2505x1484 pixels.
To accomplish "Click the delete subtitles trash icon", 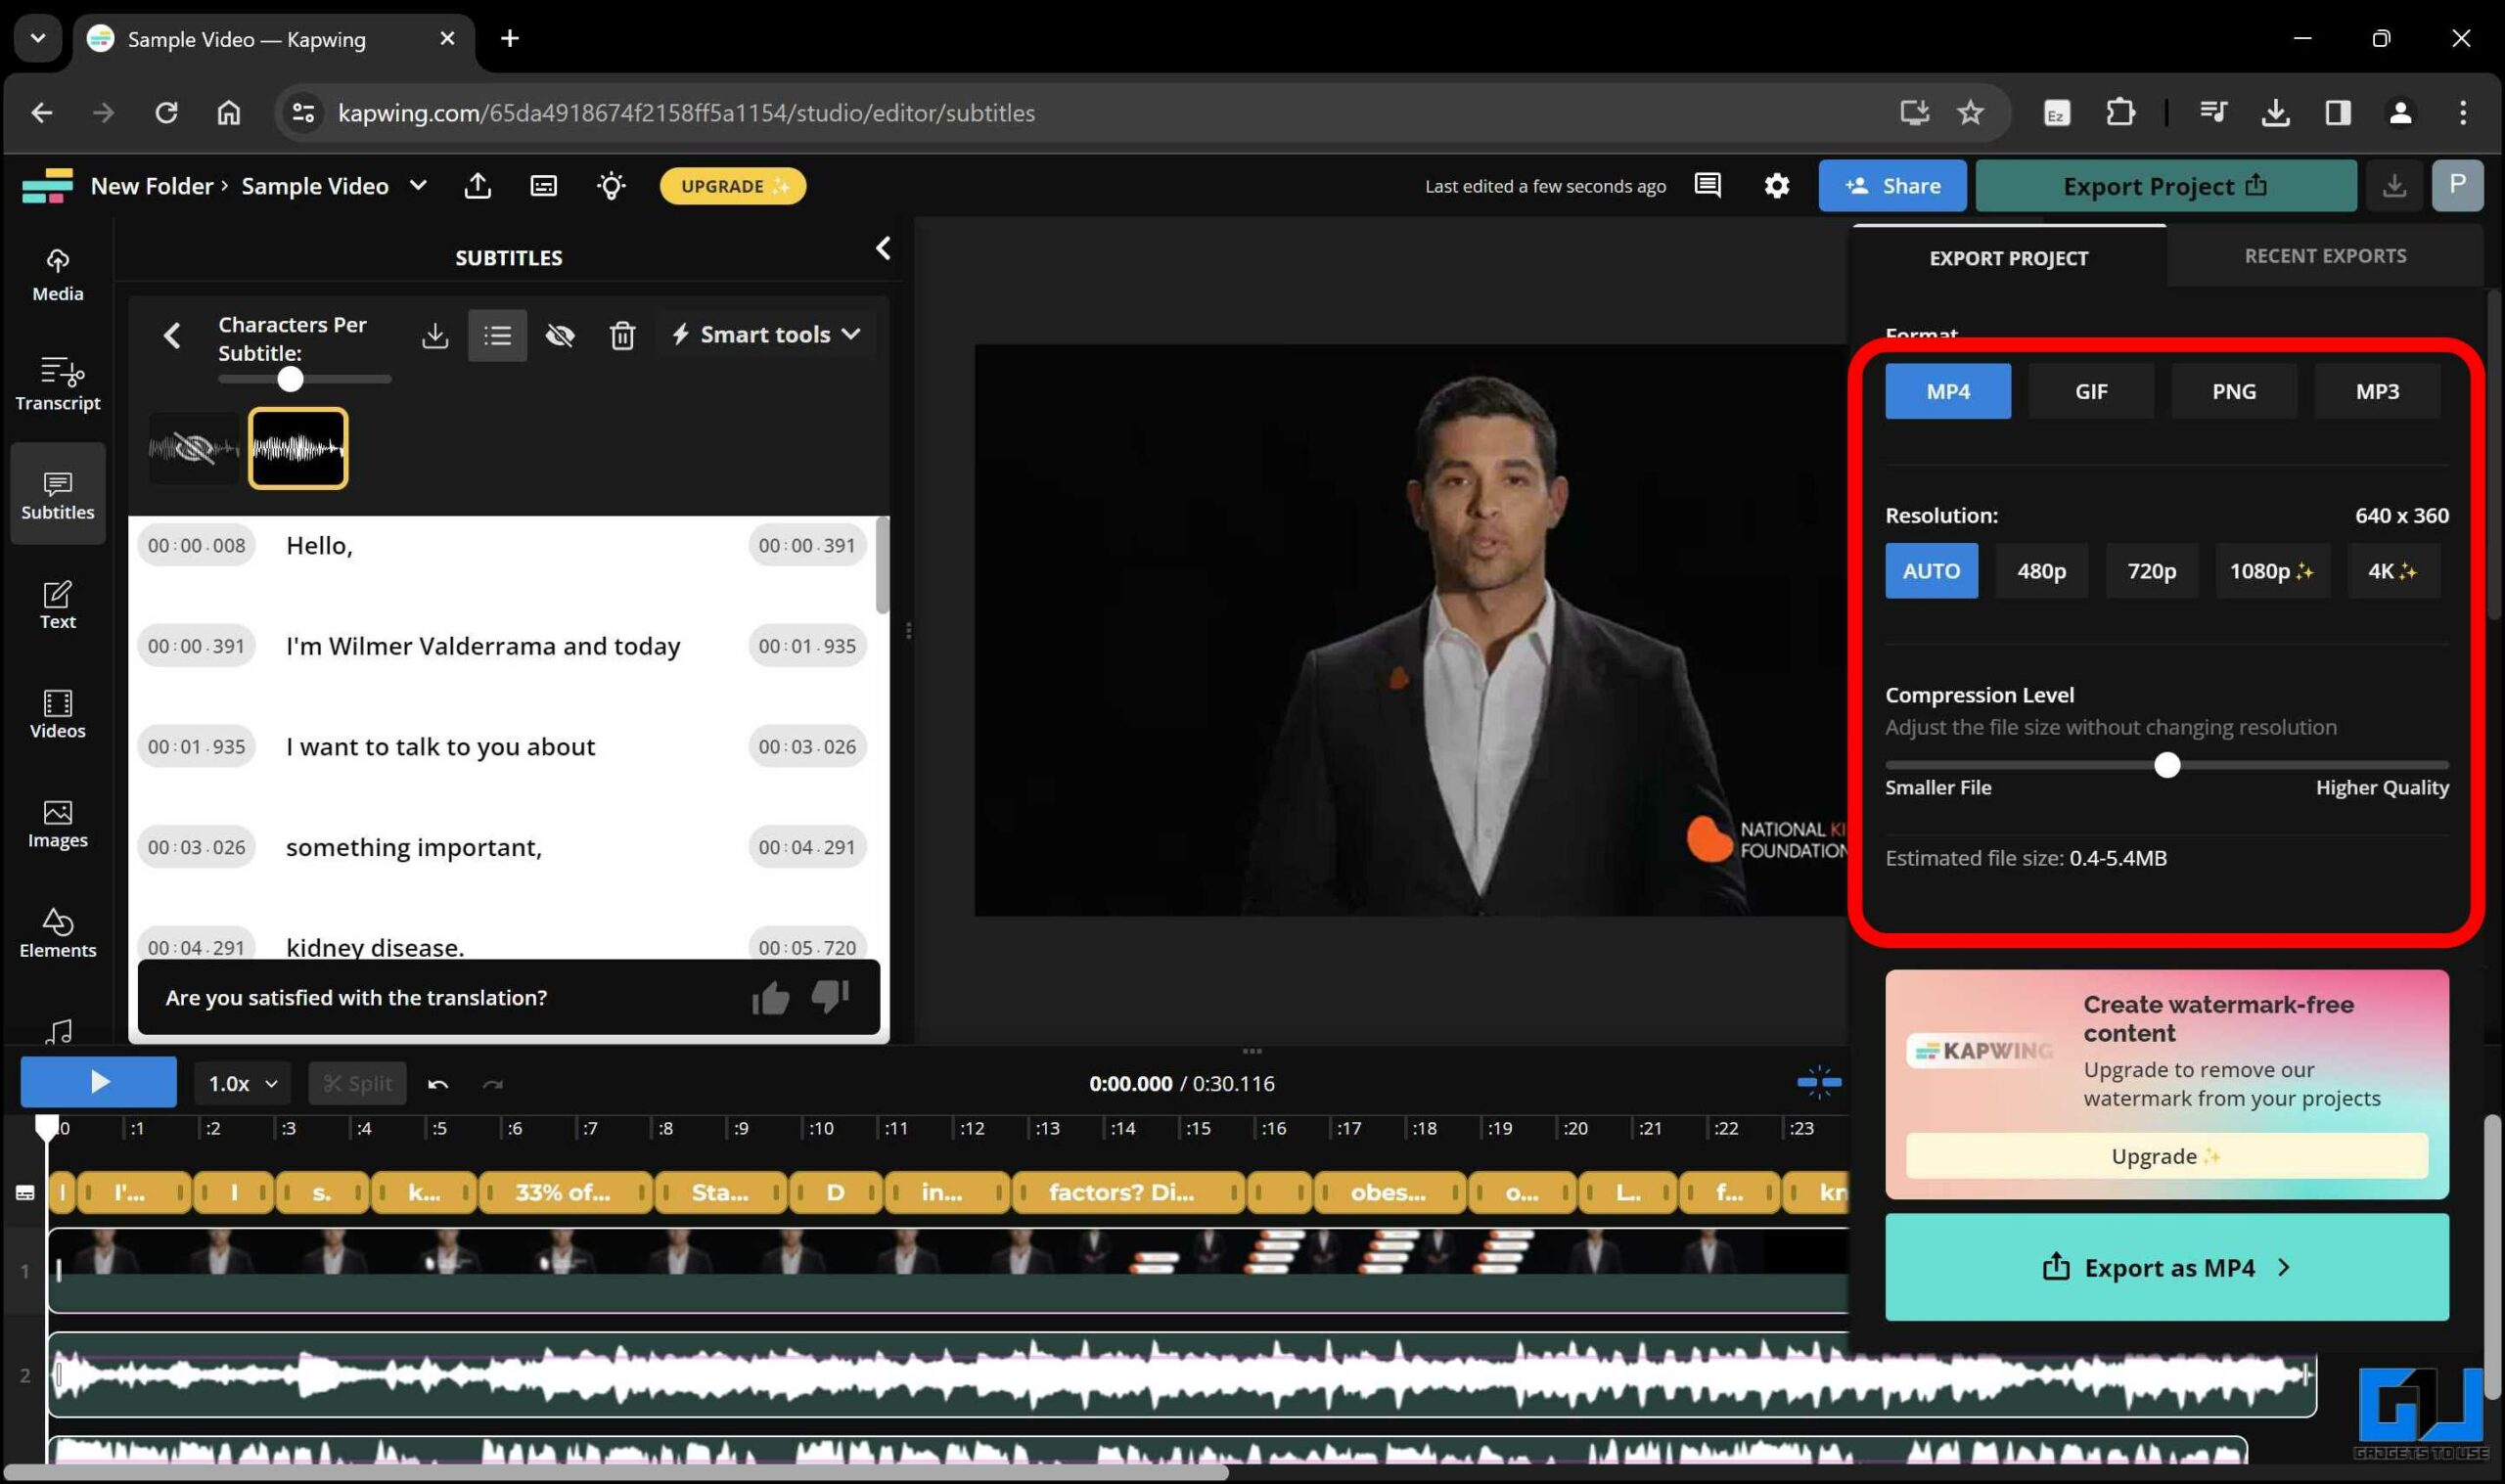I will [x=622, y=335].
